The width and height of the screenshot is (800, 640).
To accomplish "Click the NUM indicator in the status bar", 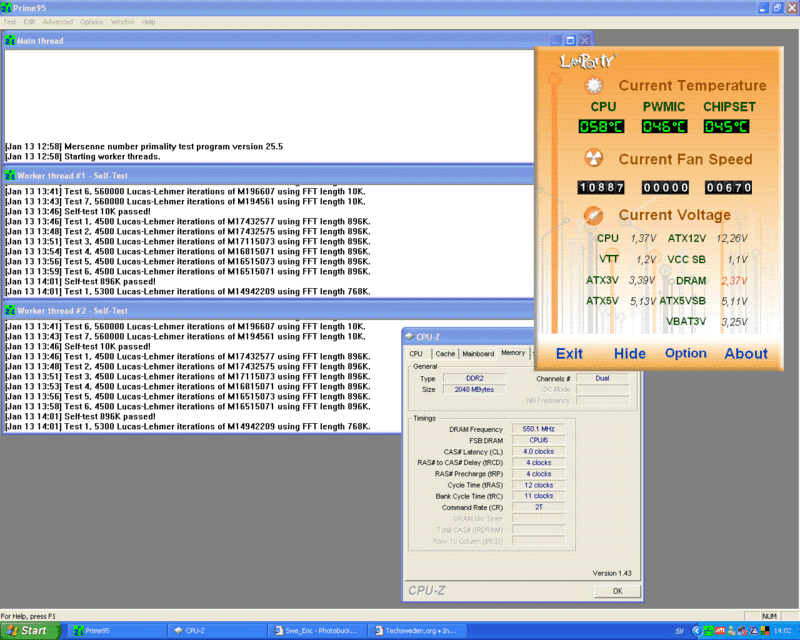I will point(769,616).
